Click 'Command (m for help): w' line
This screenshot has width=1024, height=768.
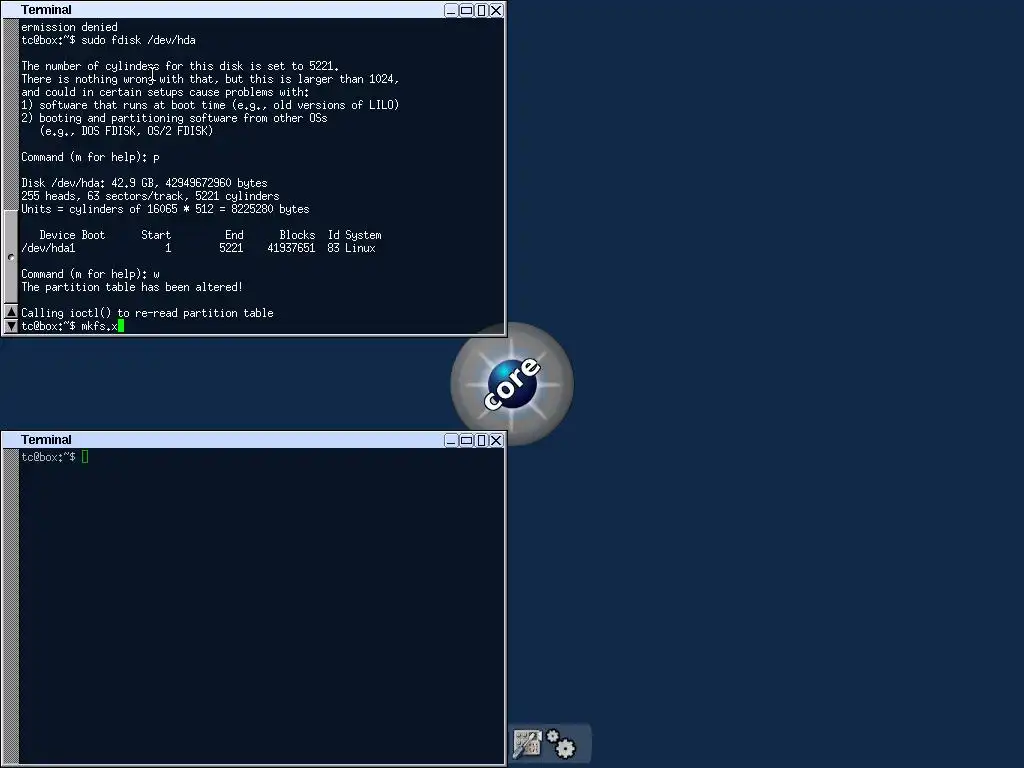[x=90, y=274]
